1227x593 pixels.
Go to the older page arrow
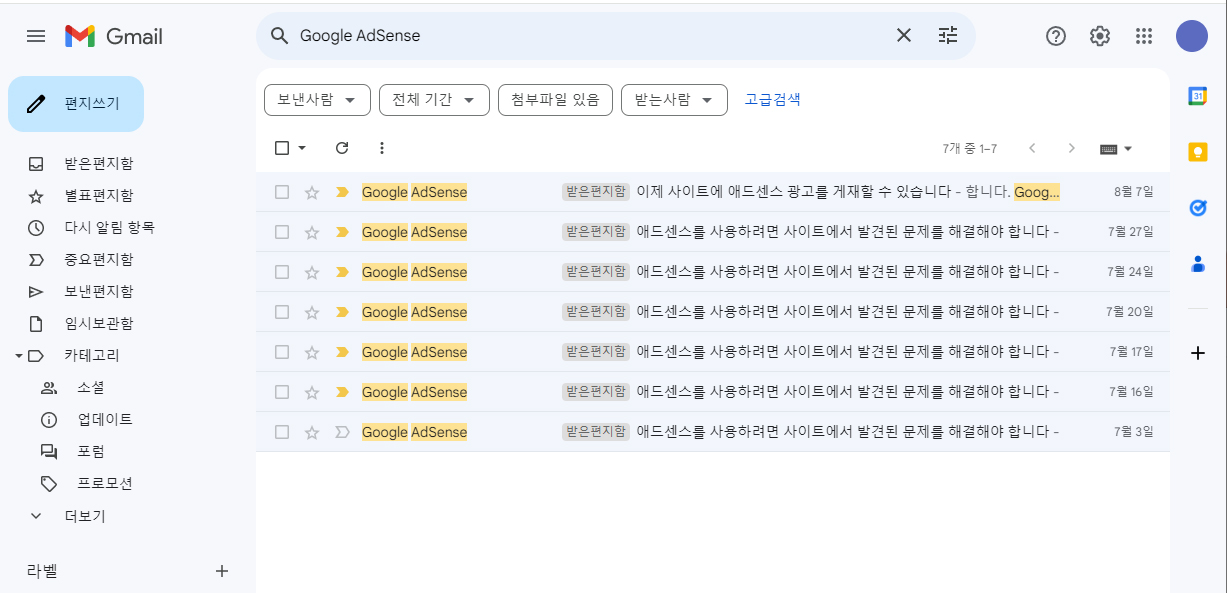click(1072, 148)
